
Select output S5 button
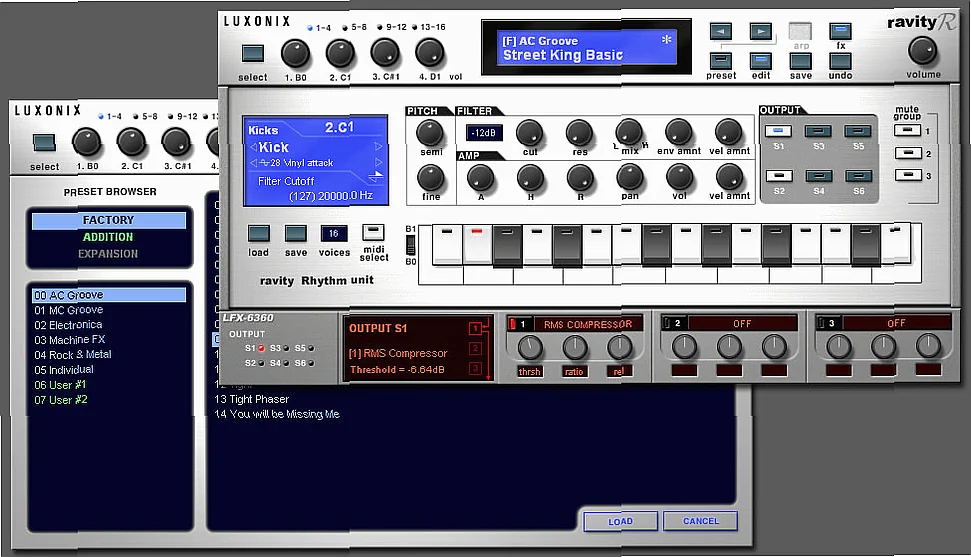tap(858, 131)
